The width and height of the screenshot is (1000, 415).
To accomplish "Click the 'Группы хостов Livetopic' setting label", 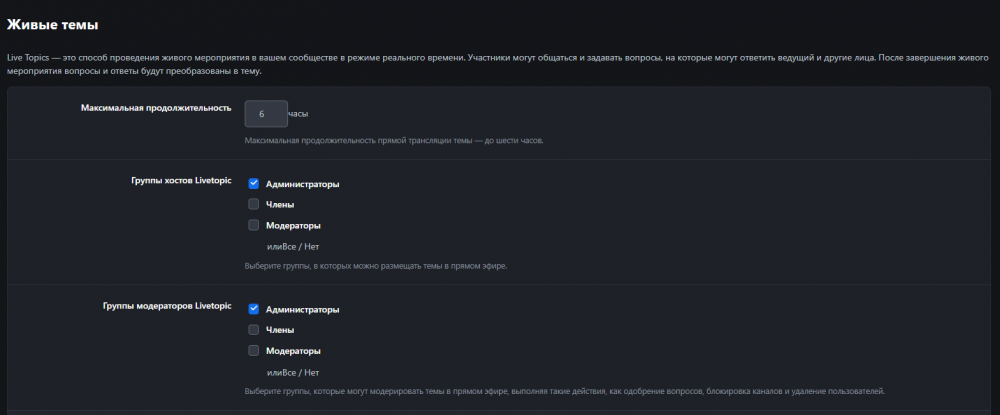I will (x=181, y=181).
